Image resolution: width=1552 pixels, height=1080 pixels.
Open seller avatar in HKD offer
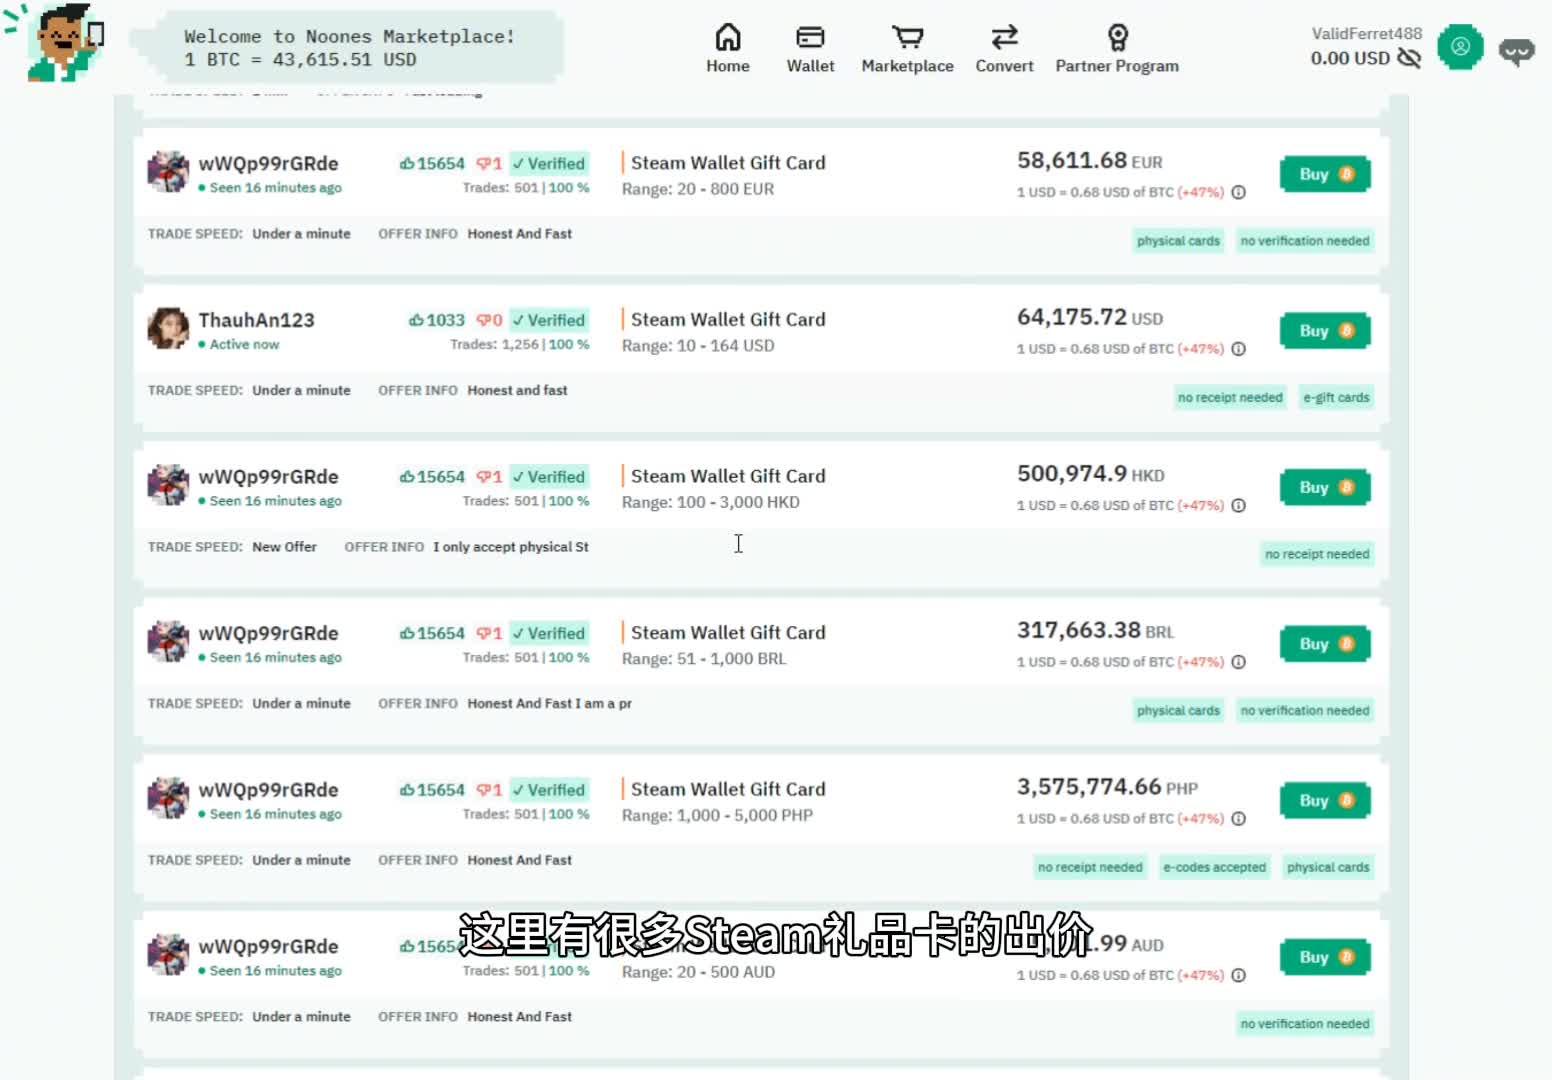(x=168, y=485)
